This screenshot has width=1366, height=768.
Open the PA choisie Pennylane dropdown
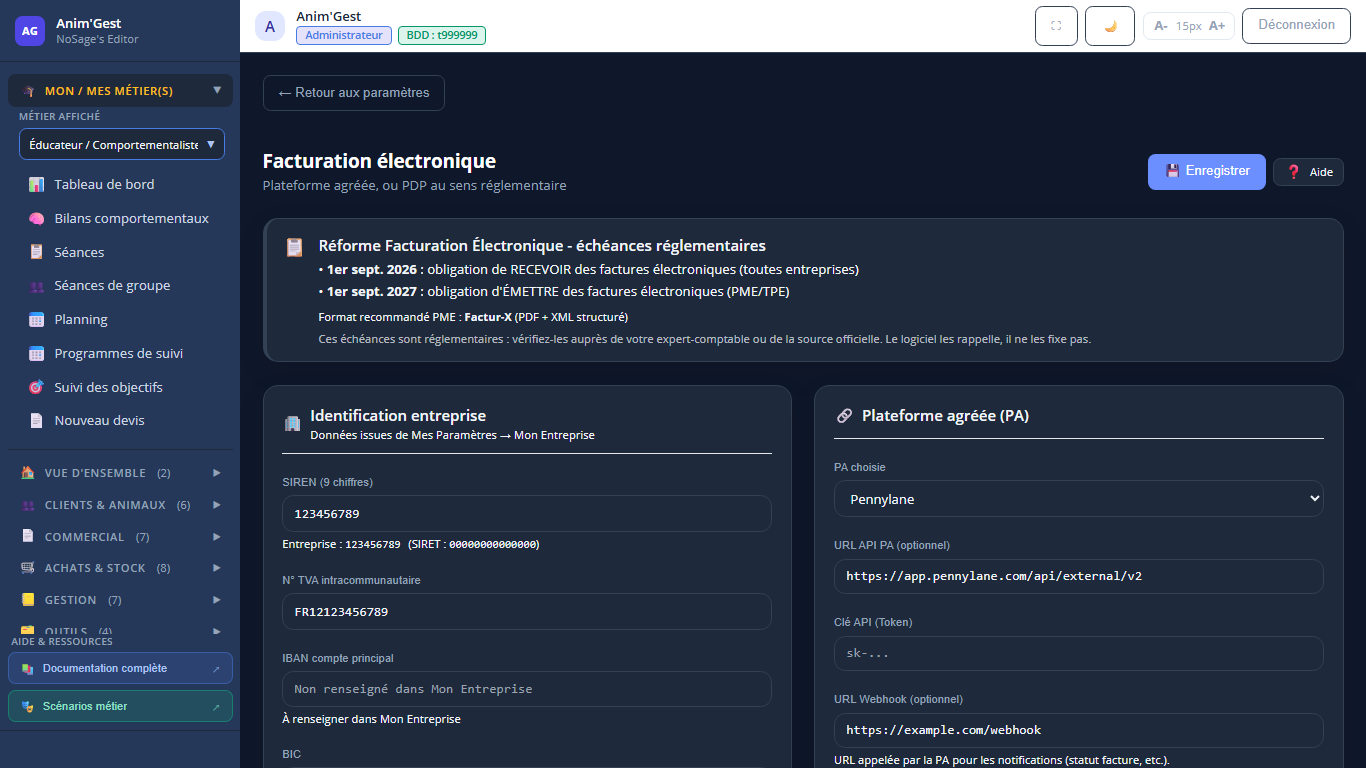(x=1079, y=499)
